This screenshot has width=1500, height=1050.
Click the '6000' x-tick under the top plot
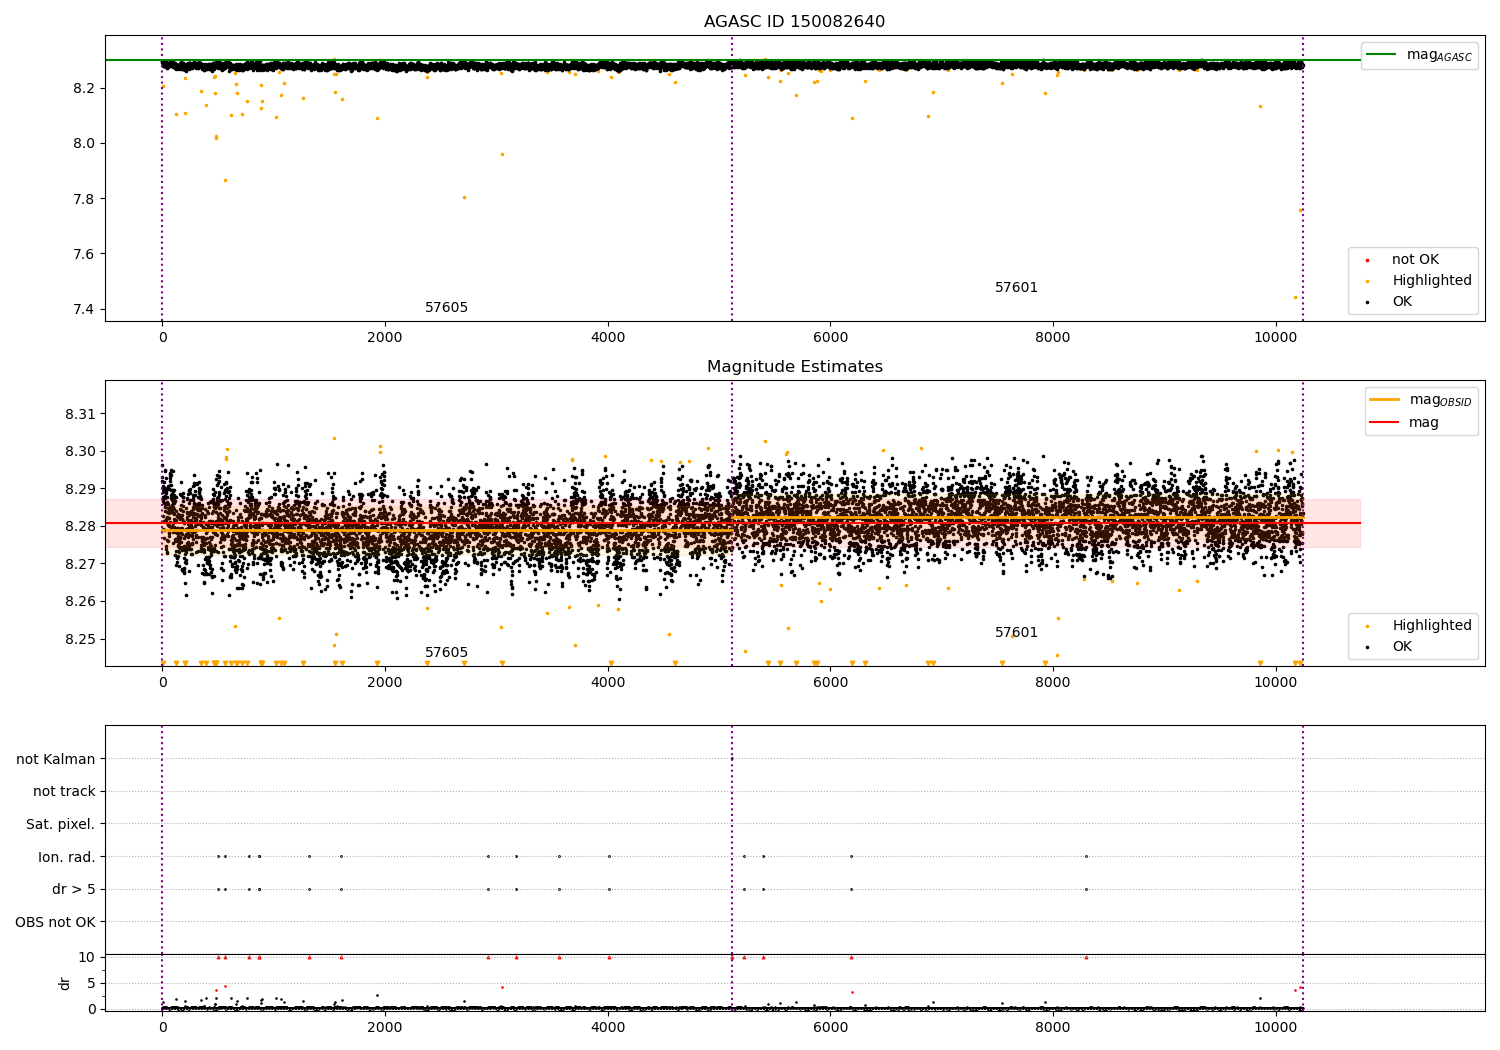click(x=830, y=338)
